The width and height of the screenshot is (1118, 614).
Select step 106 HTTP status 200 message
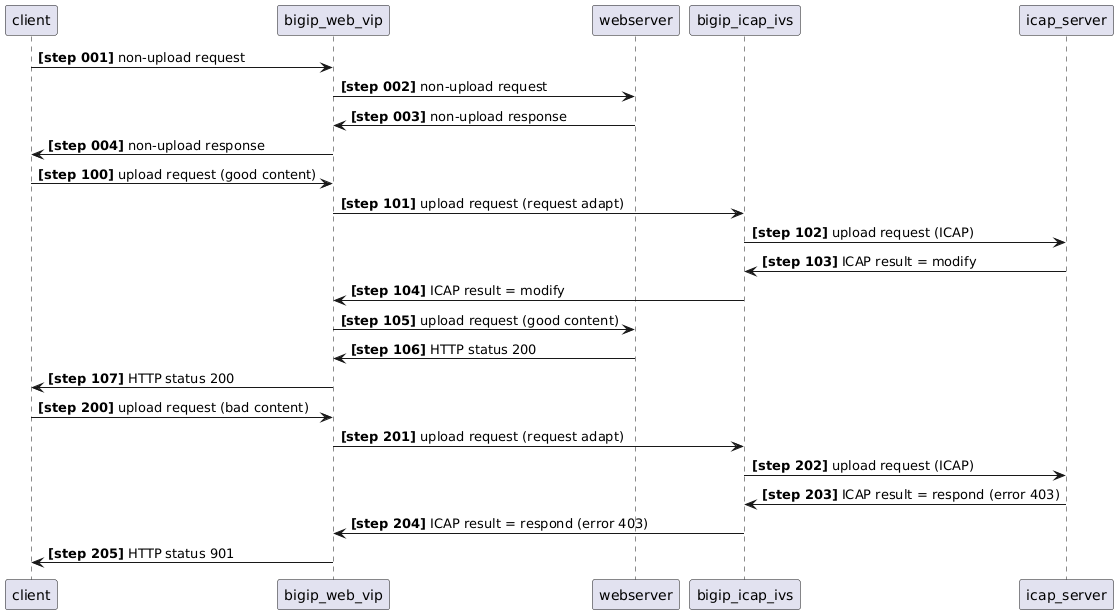[443, 350]
